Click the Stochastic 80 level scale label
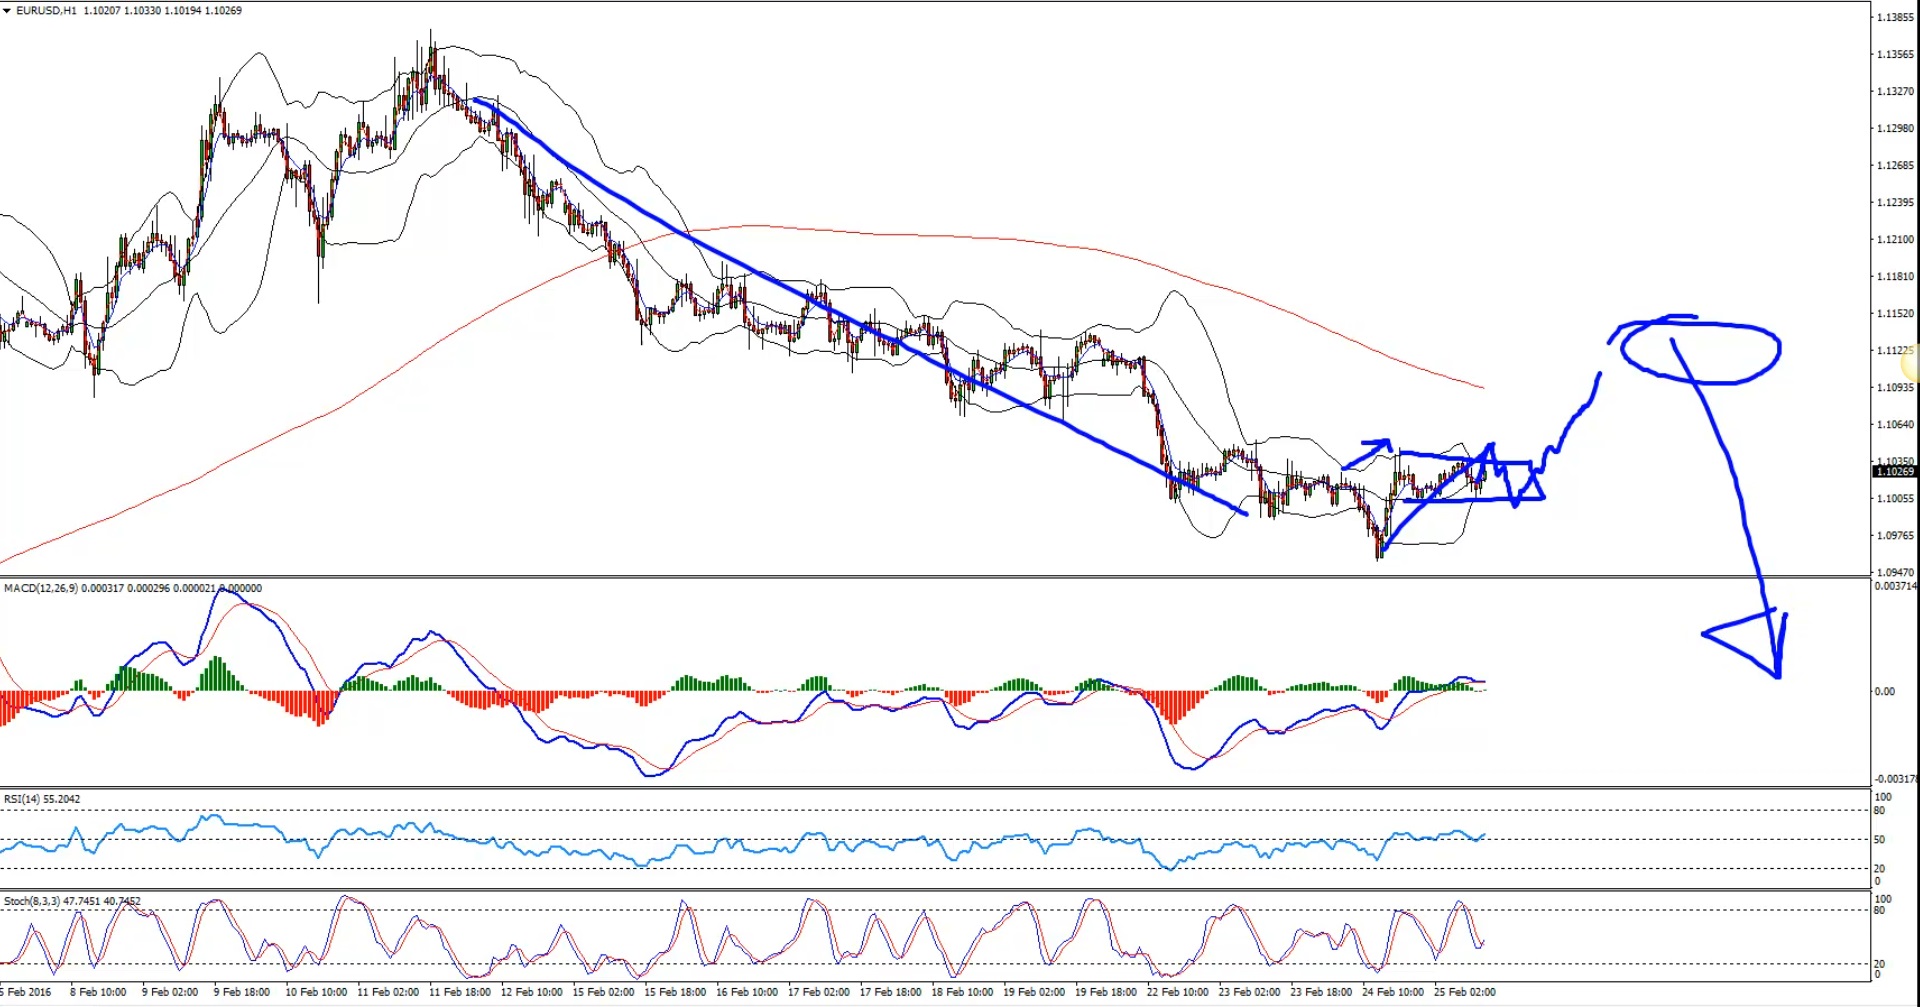This screenshot has width=1920, height=1007. (x=1880, y=911)
